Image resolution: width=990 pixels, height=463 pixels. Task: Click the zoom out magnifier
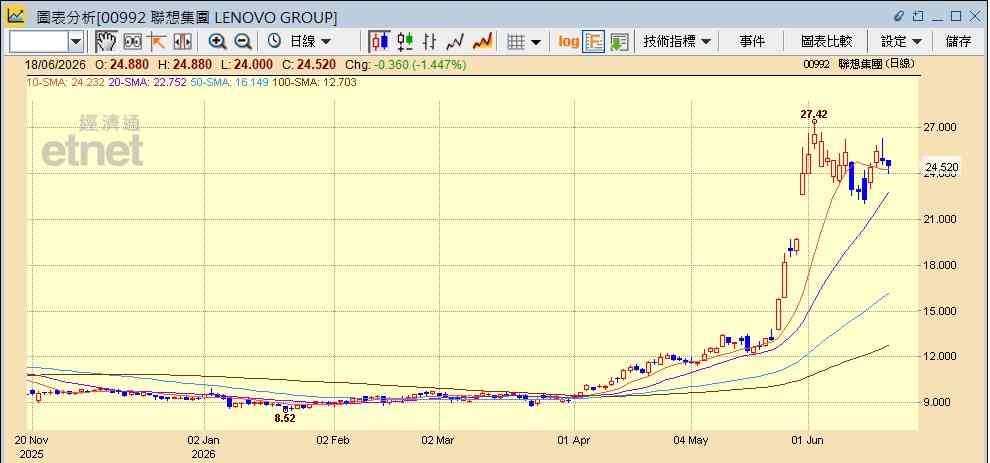[x=243, y=42]
